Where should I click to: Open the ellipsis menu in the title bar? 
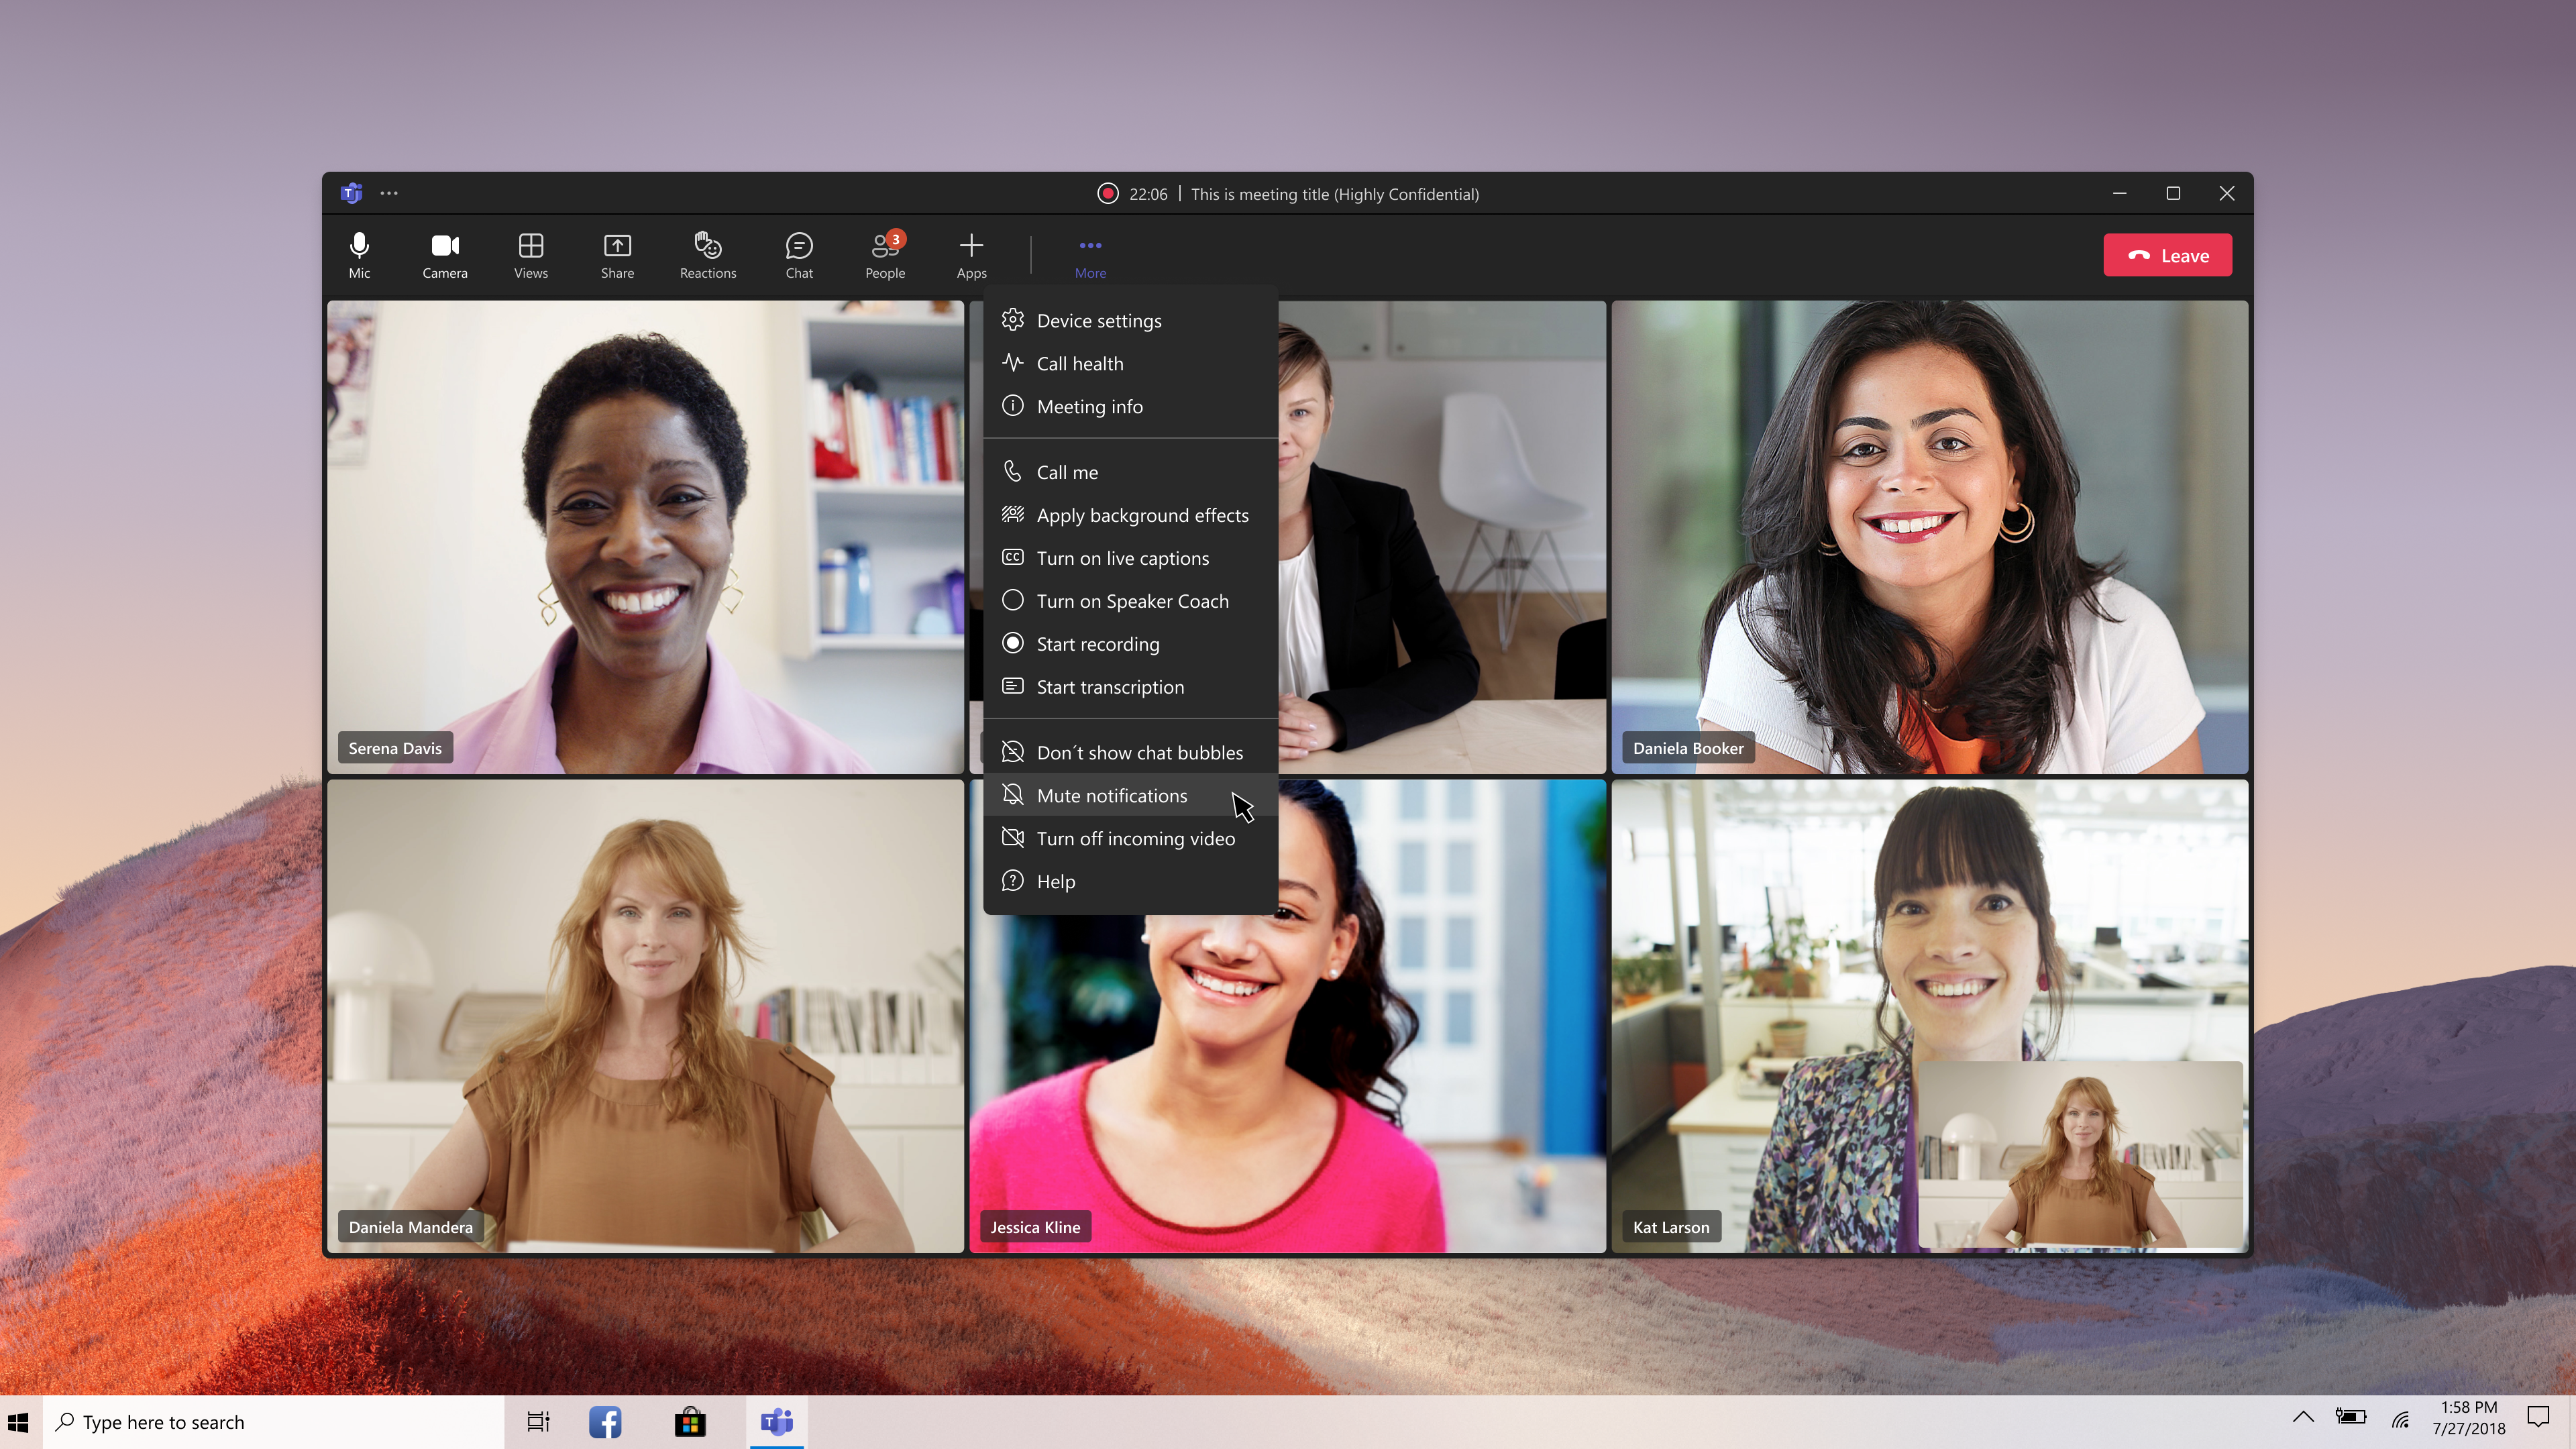pyautogui.click(x=389, y=194)
